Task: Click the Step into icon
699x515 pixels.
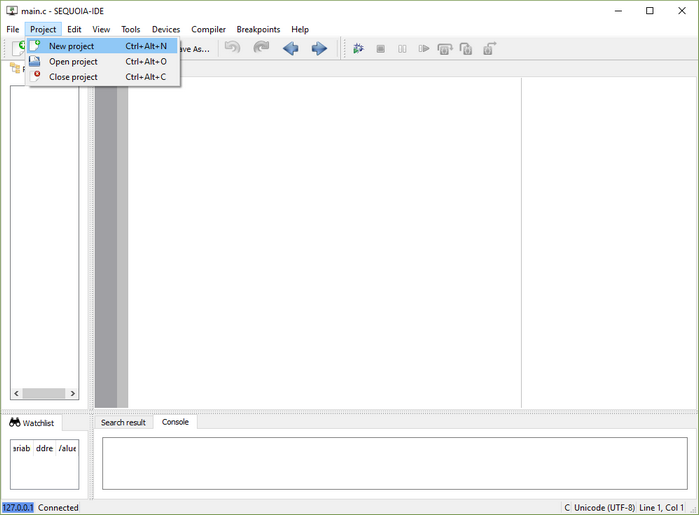Action: [466, 49]
